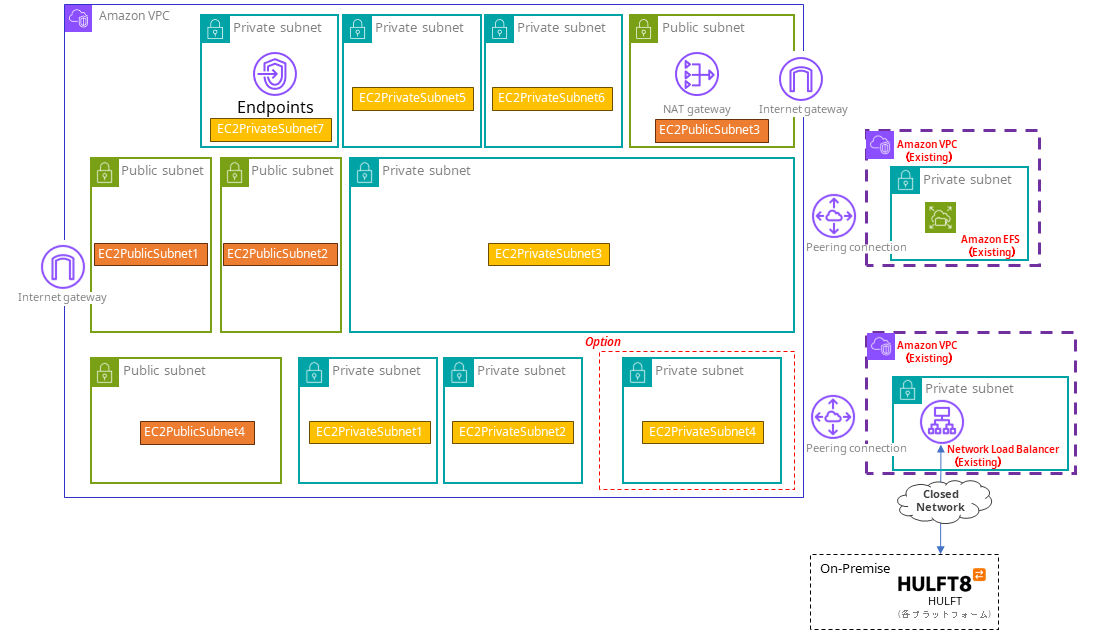The width and height of the screenshot is (1096, 631).
Task: Click the NAT gateway caption
Action: tap(697, 109)
